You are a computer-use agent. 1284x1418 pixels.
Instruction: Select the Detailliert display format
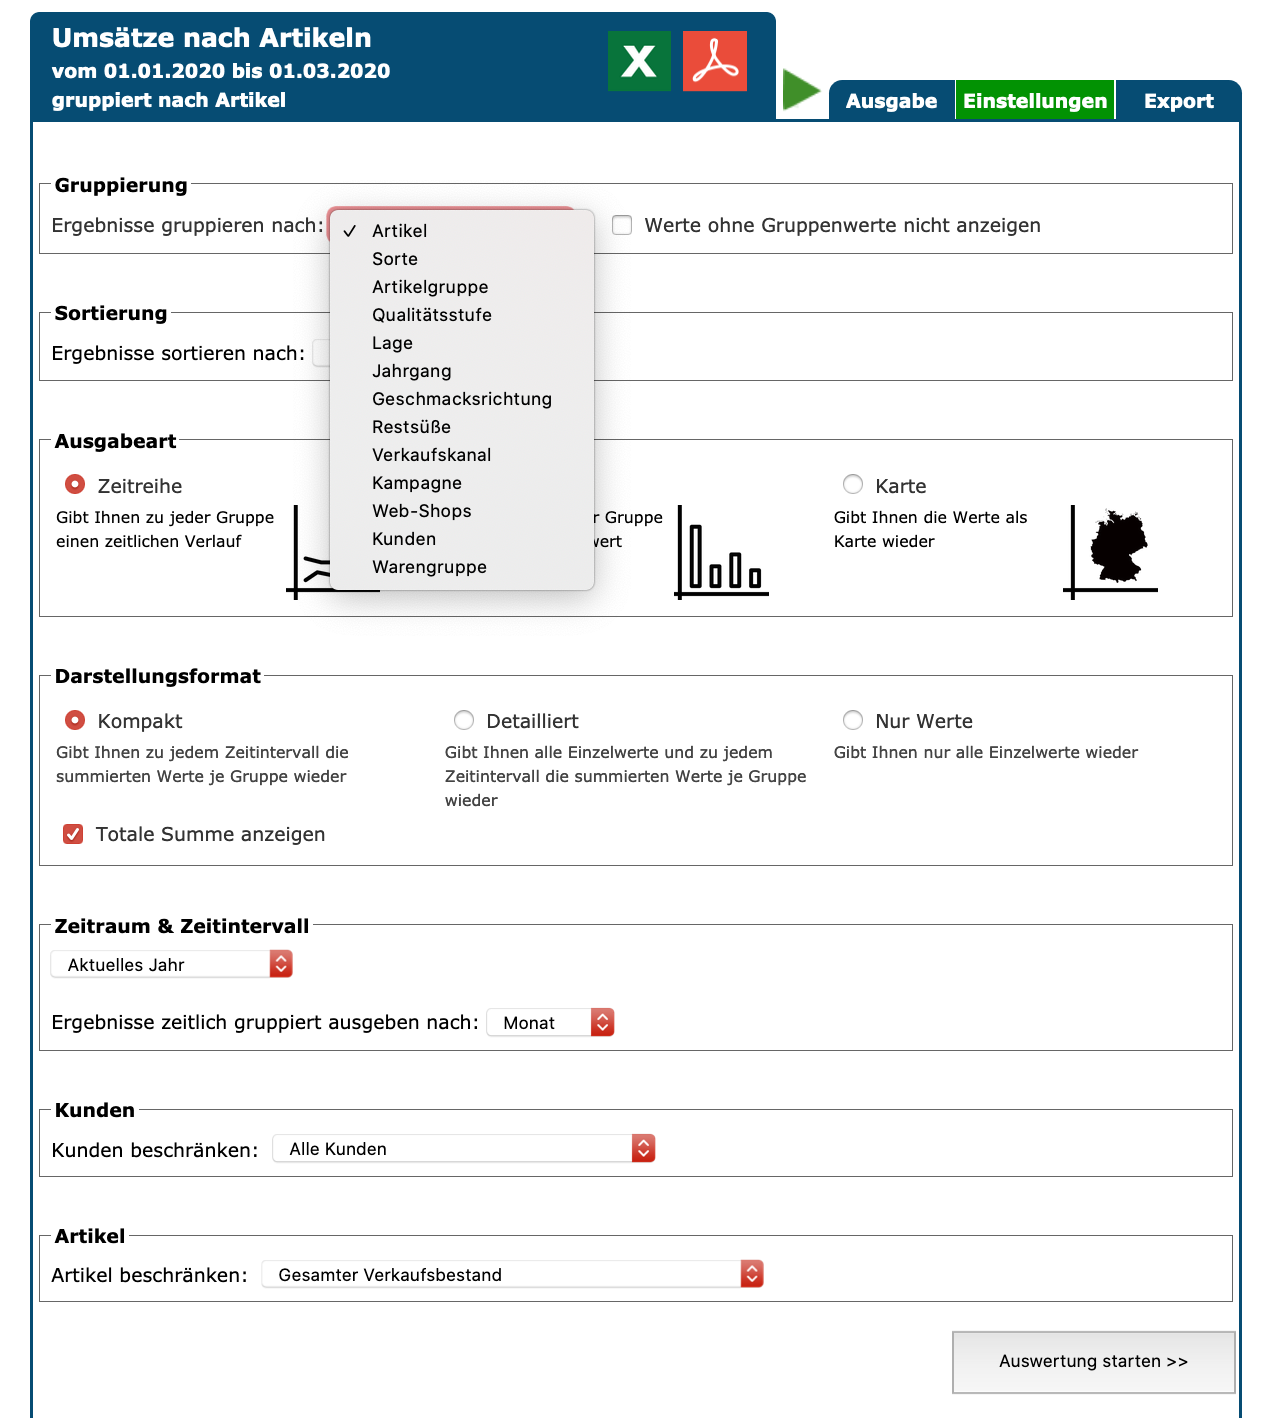click(464, 720)
